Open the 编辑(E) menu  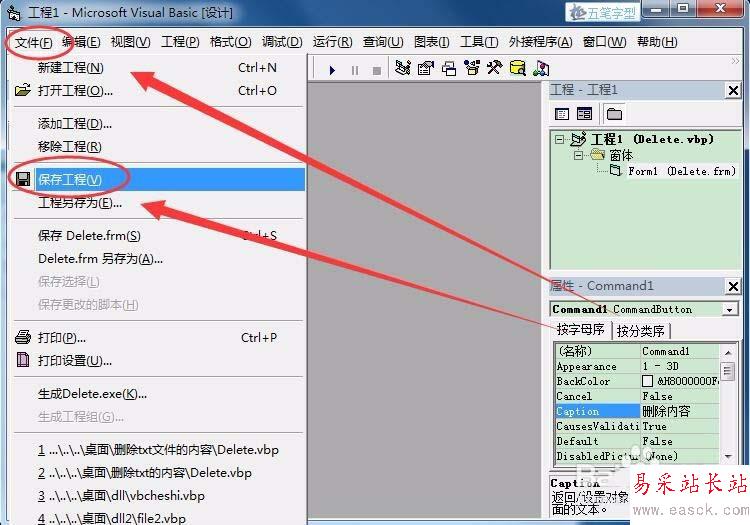[81, 42]
